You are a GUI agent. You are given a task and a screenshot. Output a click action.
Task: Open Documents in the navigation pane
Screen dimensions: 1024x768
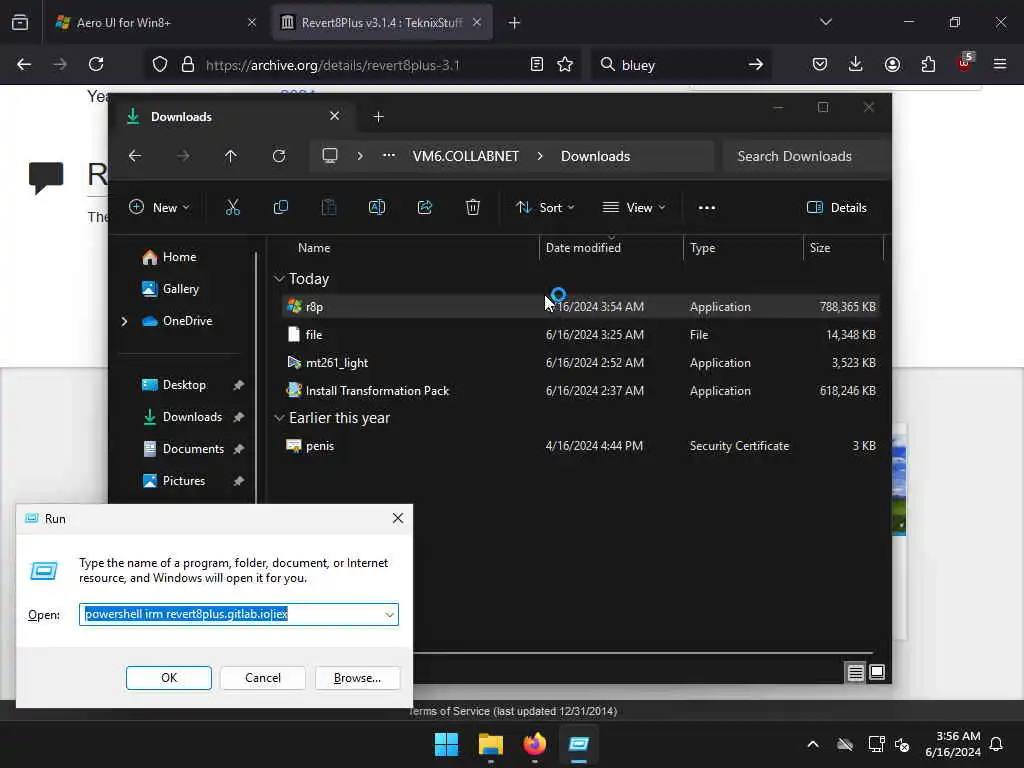(x=184, y=449)
